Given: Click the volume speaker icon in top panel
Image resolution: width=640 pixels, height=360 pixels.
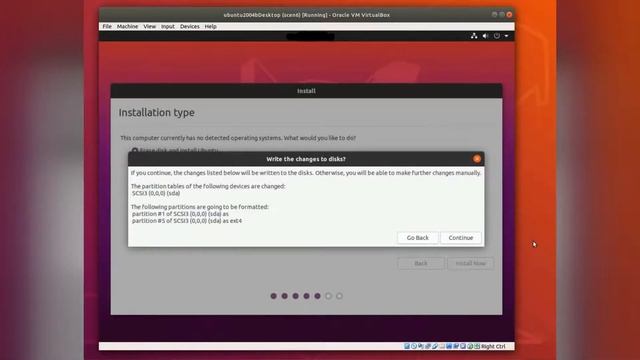Looking at the screenshot, I should pos(485,36).
